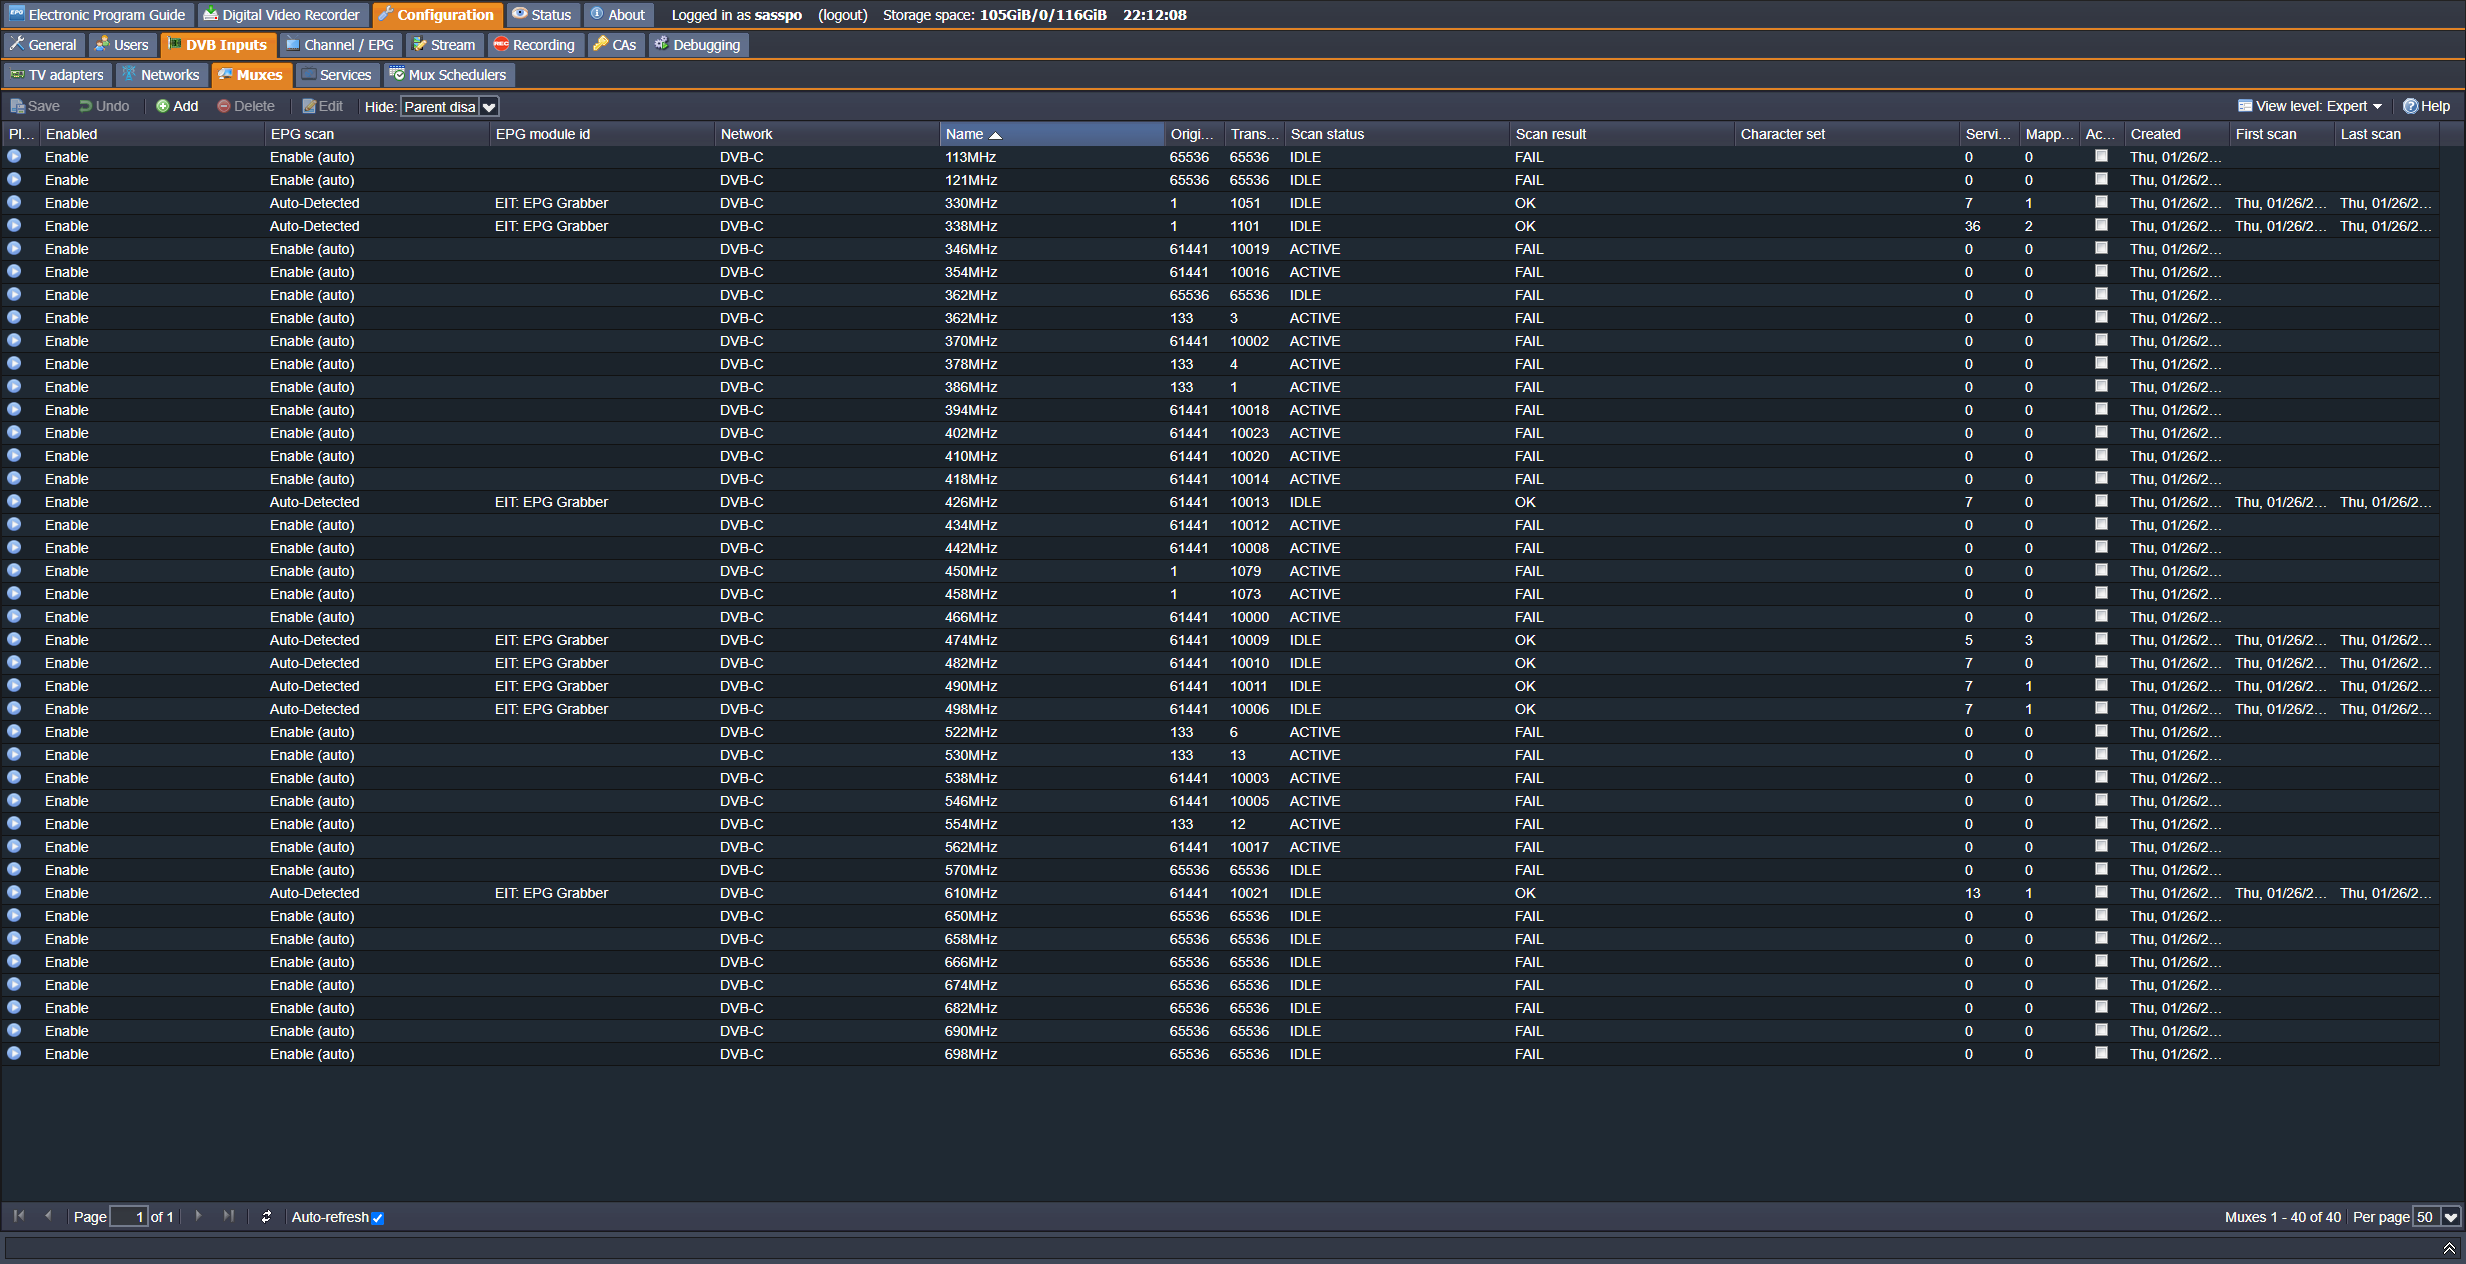Screen dimensions: 2466x1264
Task: Click play icon for 338MHz mux row
Action: (x=14, y=226)
